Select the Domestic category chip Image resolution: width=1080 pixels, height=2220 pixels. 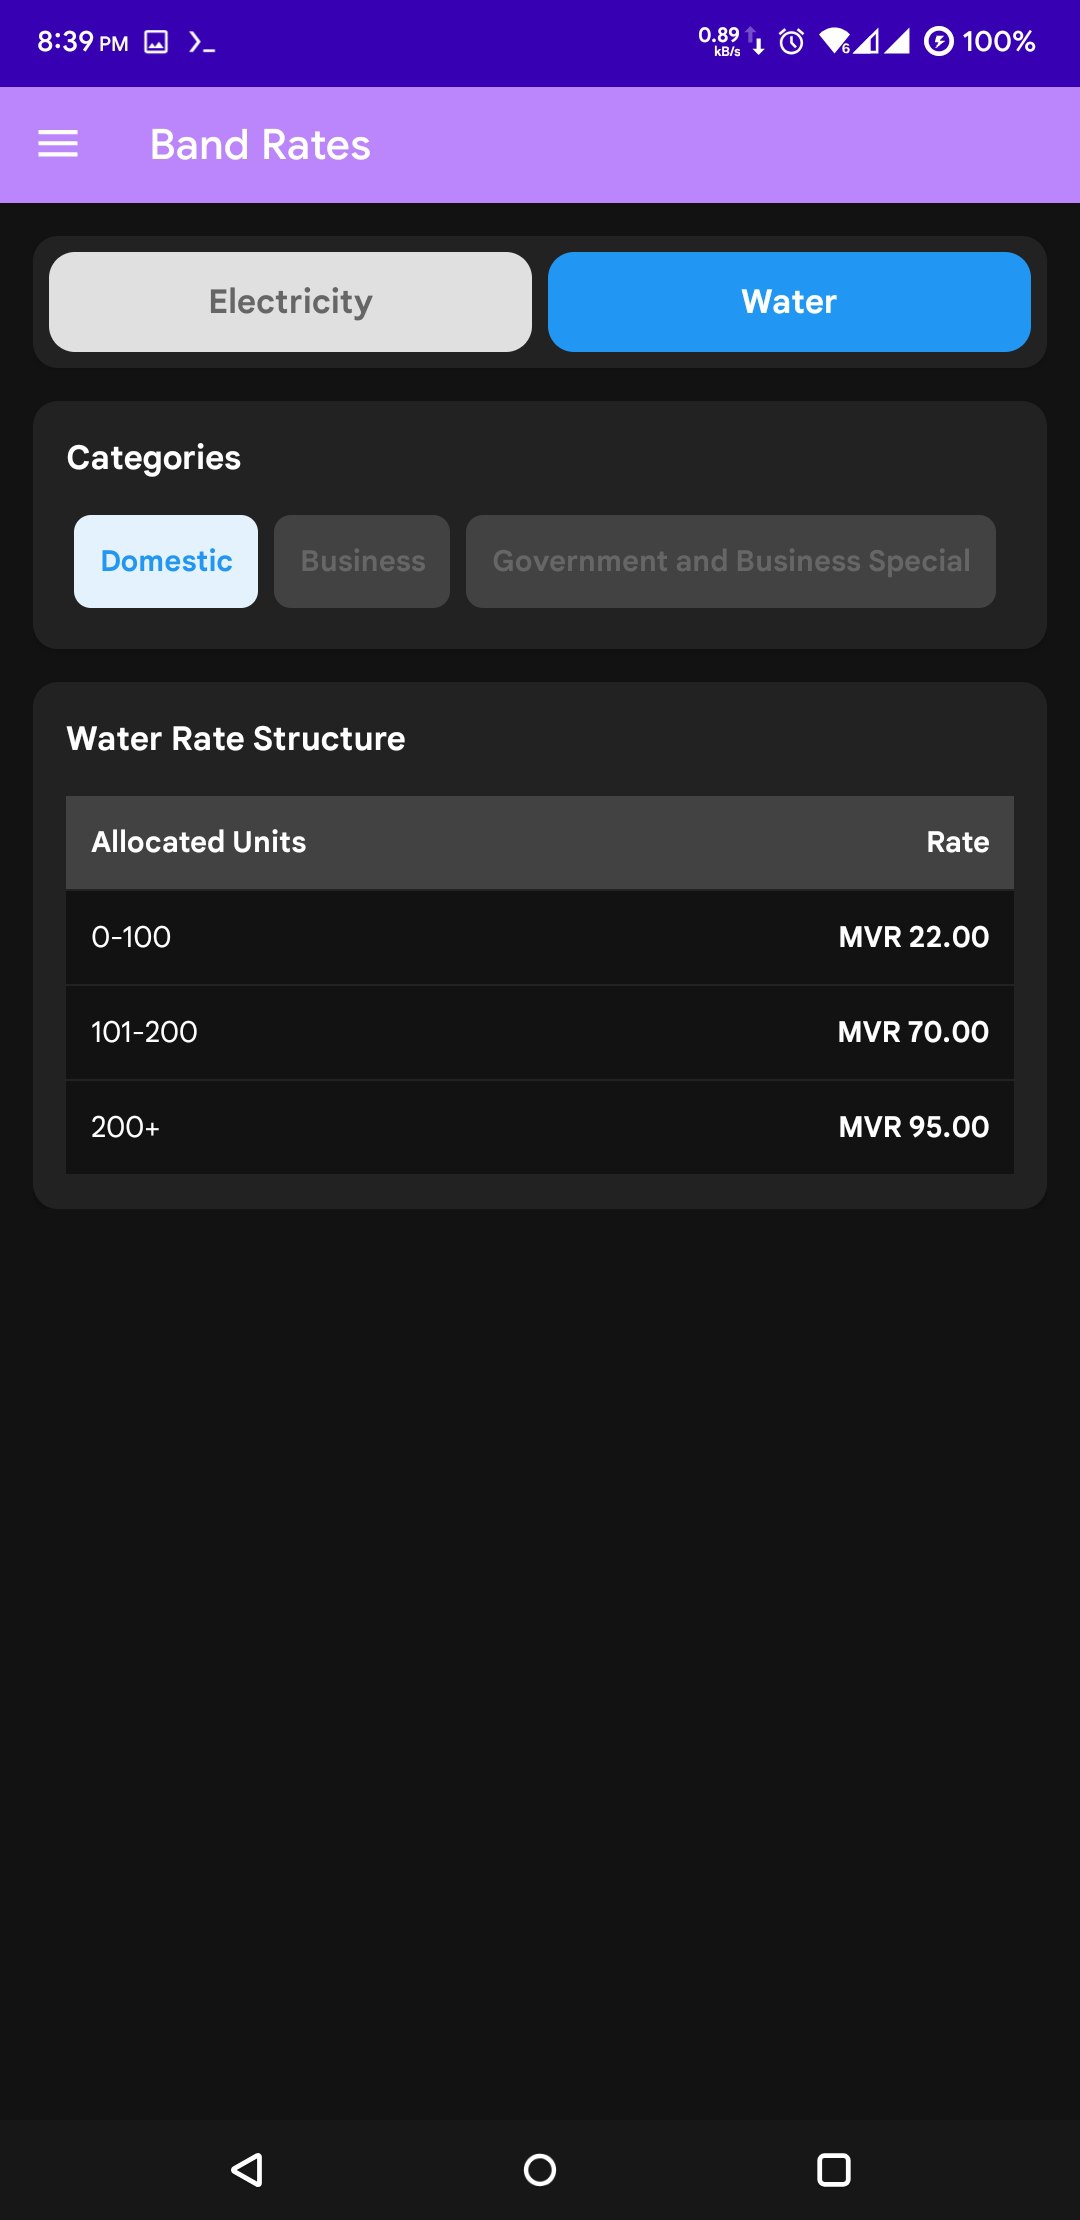[x=166, y=561]
